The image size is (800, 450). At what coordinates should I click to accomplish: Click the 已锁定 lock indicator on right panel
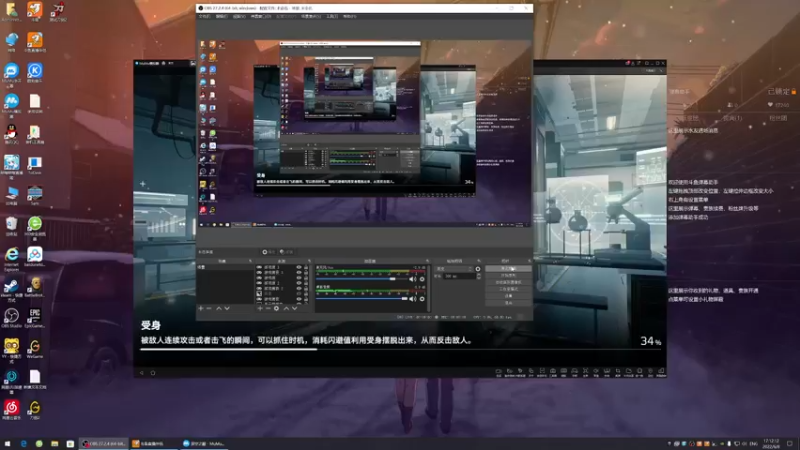tap(782, 91)
